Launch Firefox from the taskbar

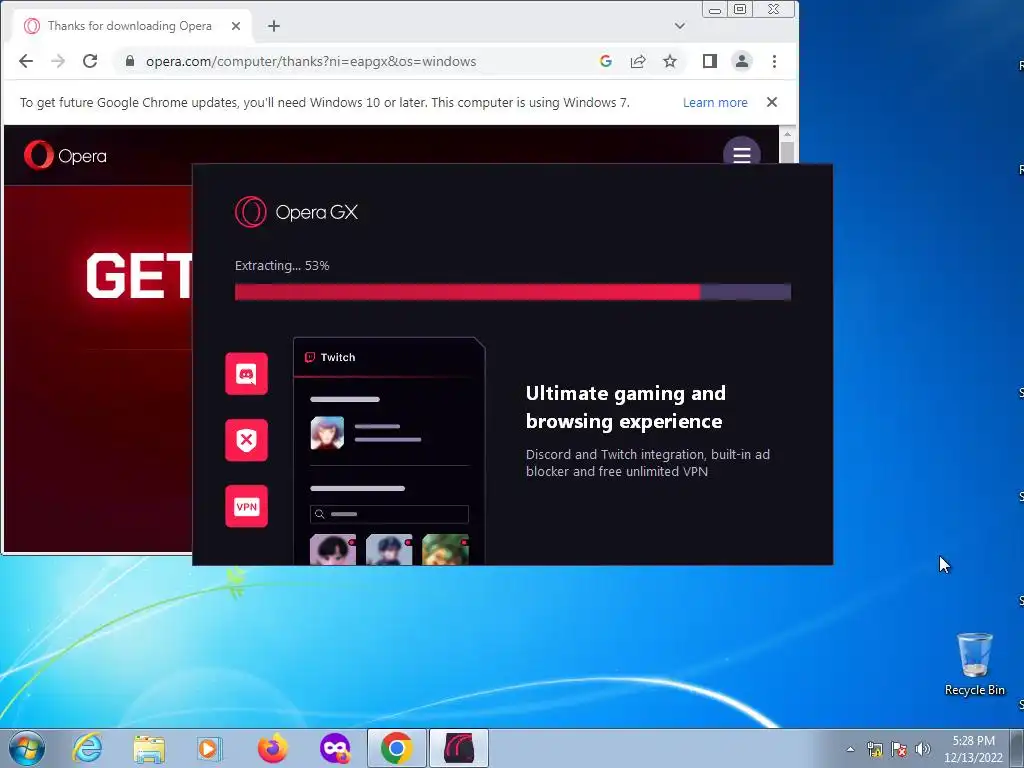(272, 748)
